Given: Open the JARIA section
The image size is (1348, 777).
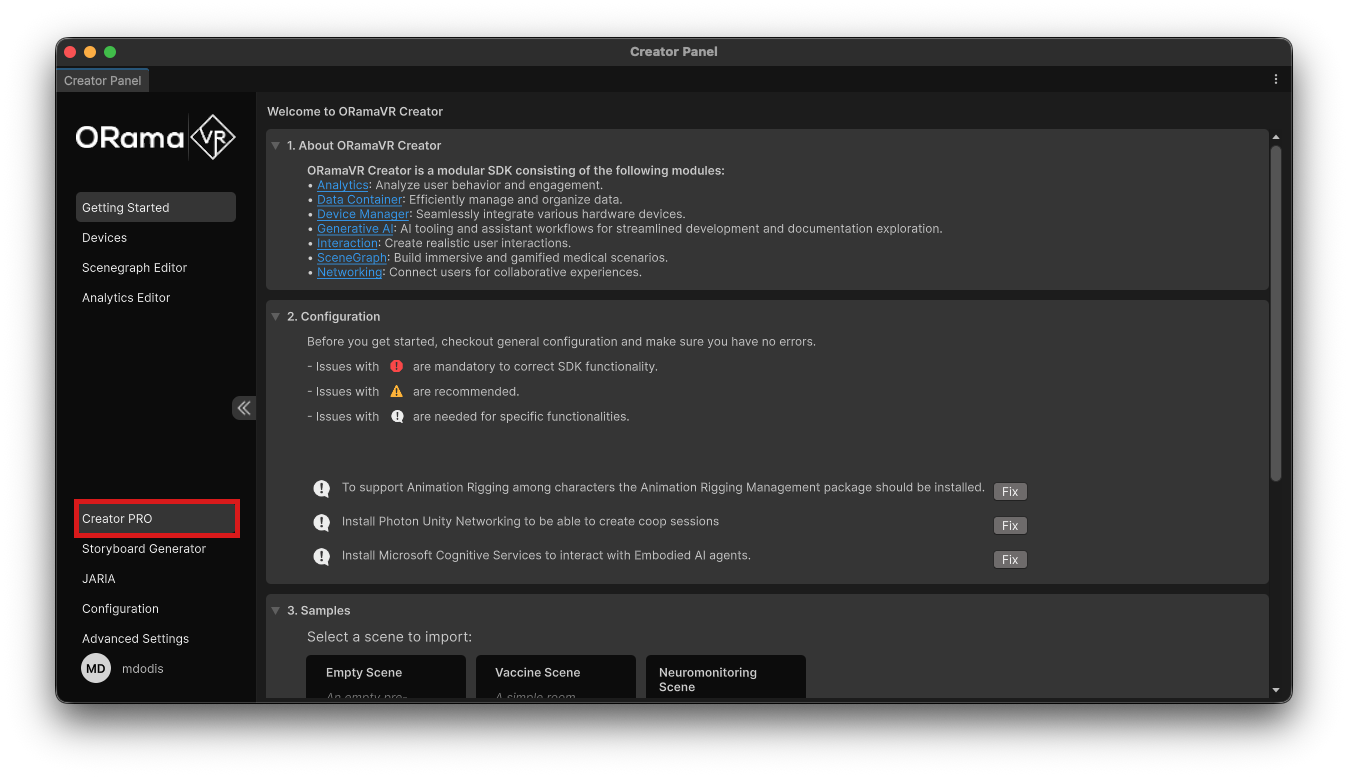Looking at the screenshot, I should pyautogui.click(x=156, y=579).
